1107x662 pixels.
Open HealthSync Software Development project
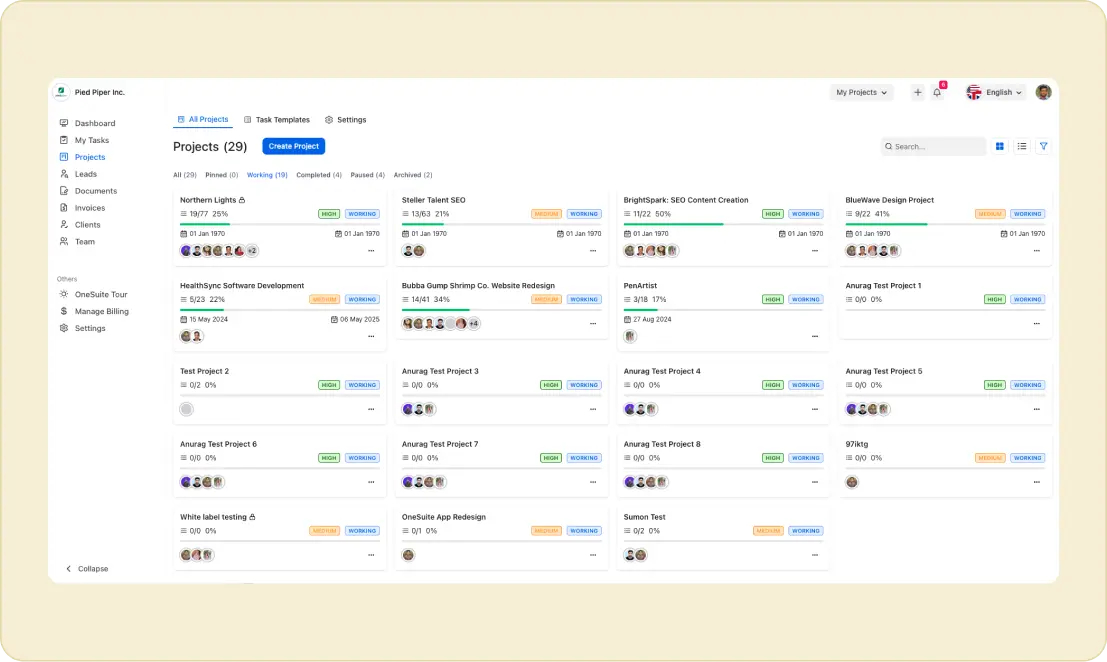click(242, 286)
